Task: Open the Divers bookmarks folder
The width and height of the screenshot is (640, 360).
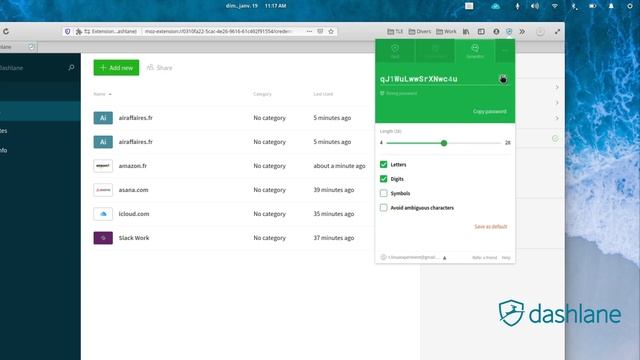Action: coord(420,31)
